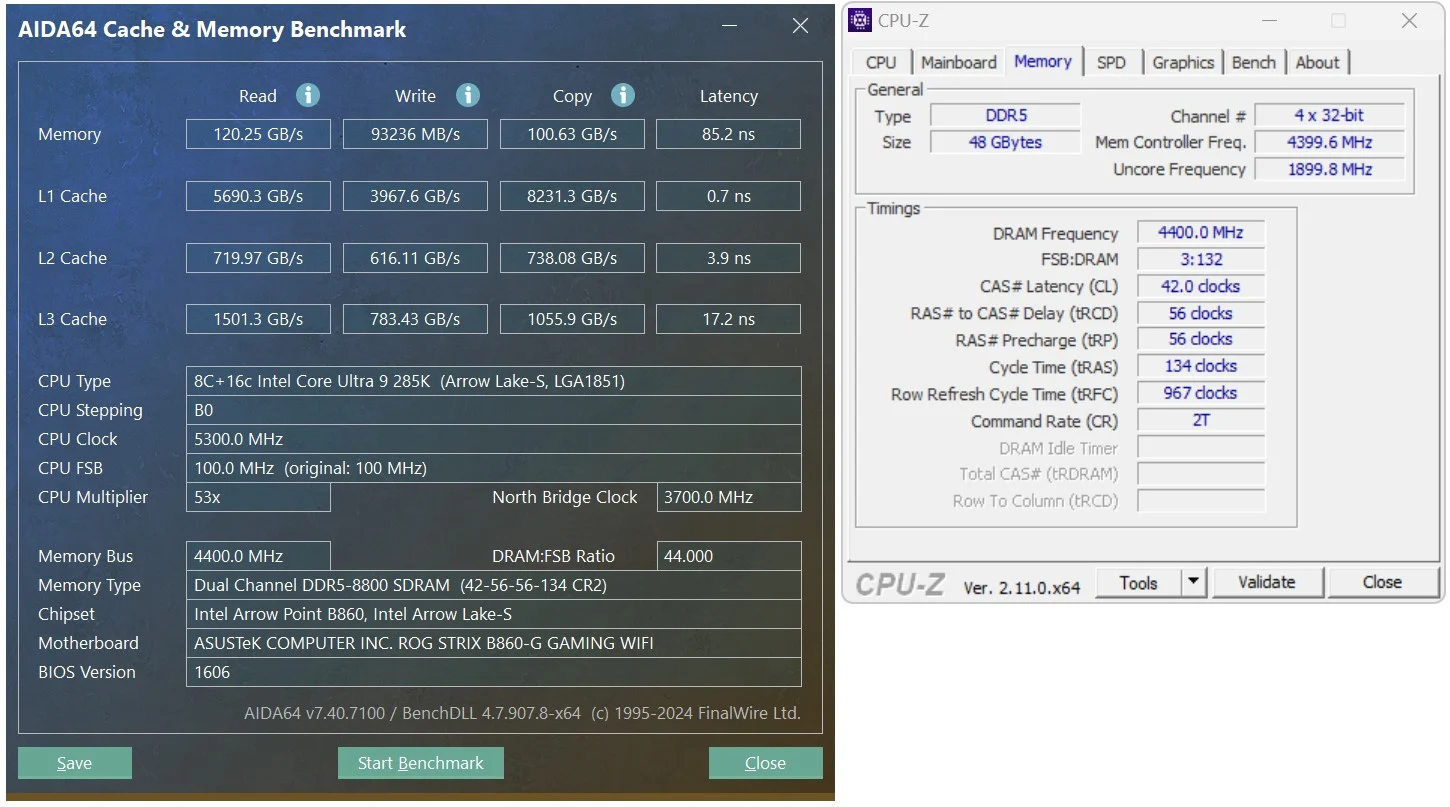
Task: Click the BIOS Version value 1606
Action: [x=494, y=672]
